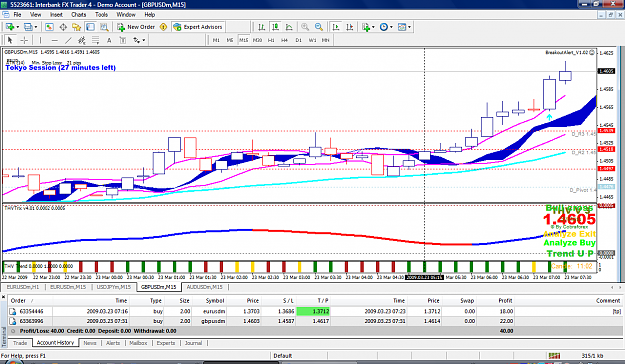
Task: Expand the Arrows tool dropdown arrow
Action: pos(143,40)
